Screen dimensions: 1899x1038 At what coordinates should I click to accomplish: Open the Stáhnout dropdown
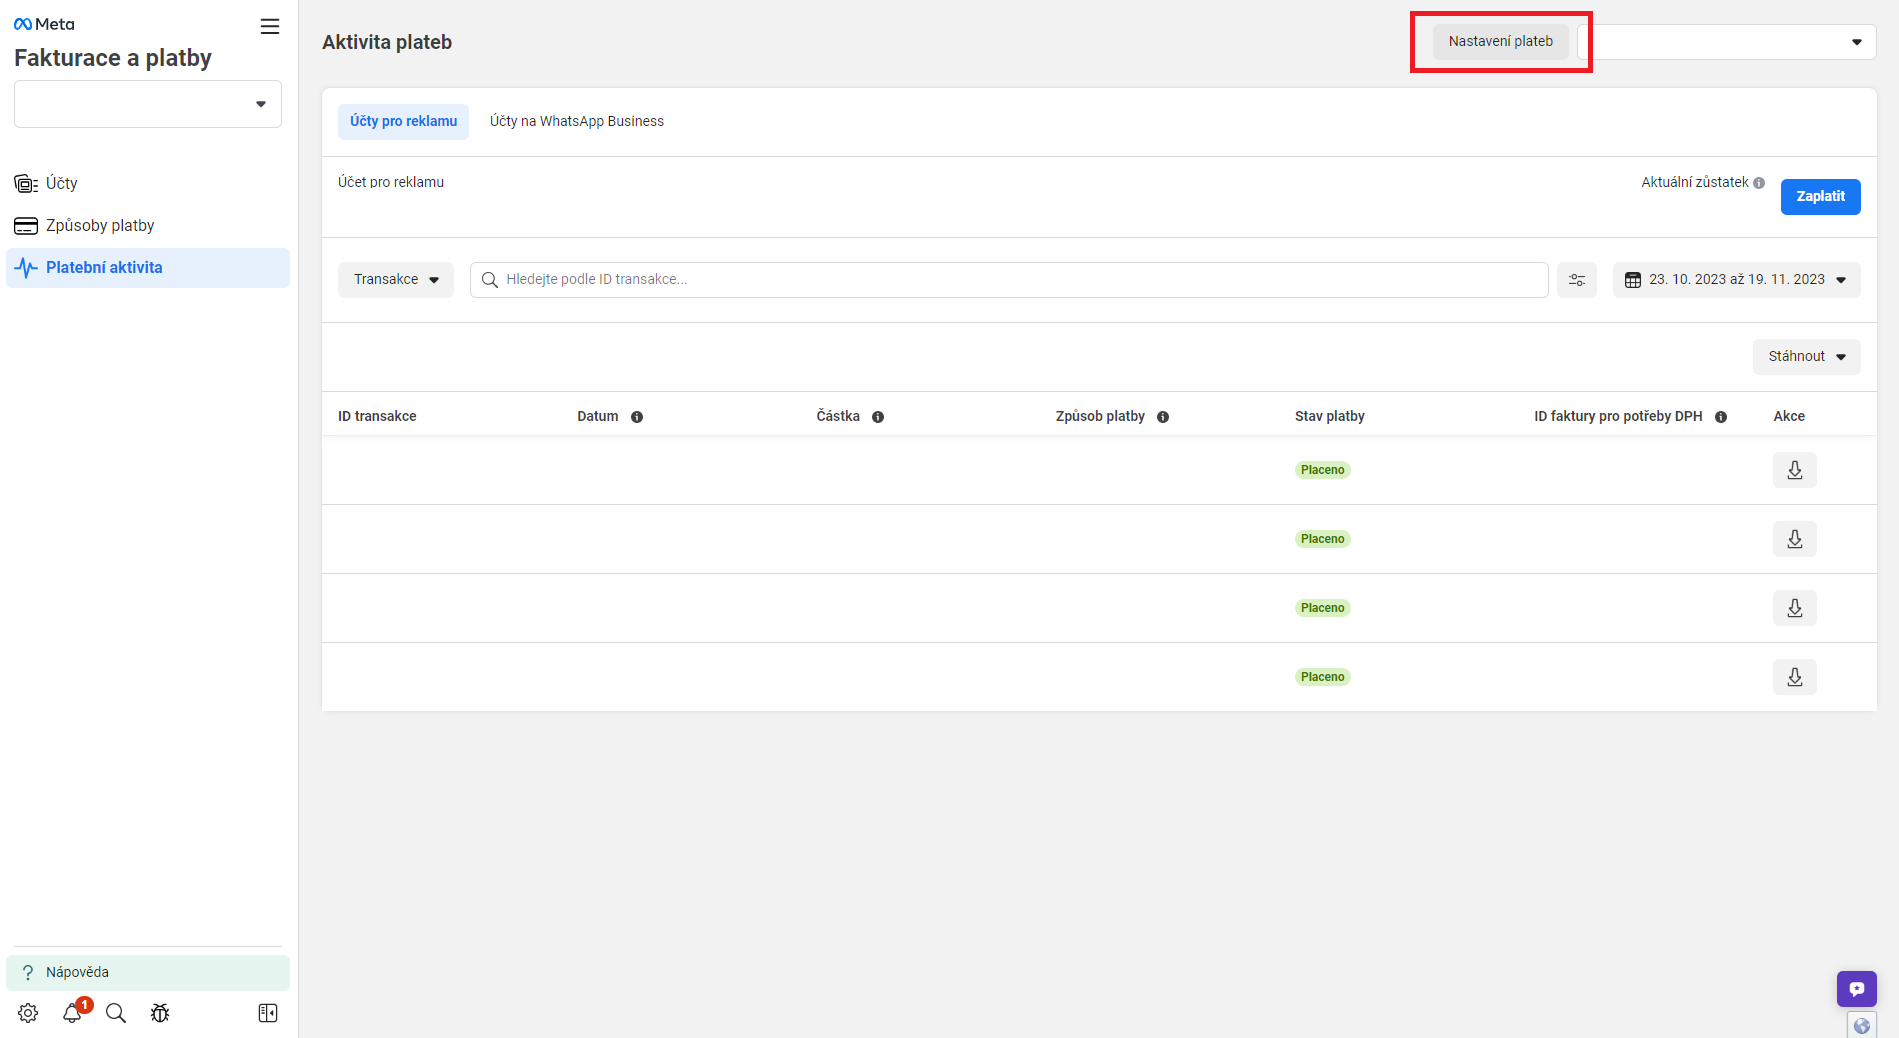click(x=1806, y=357)
